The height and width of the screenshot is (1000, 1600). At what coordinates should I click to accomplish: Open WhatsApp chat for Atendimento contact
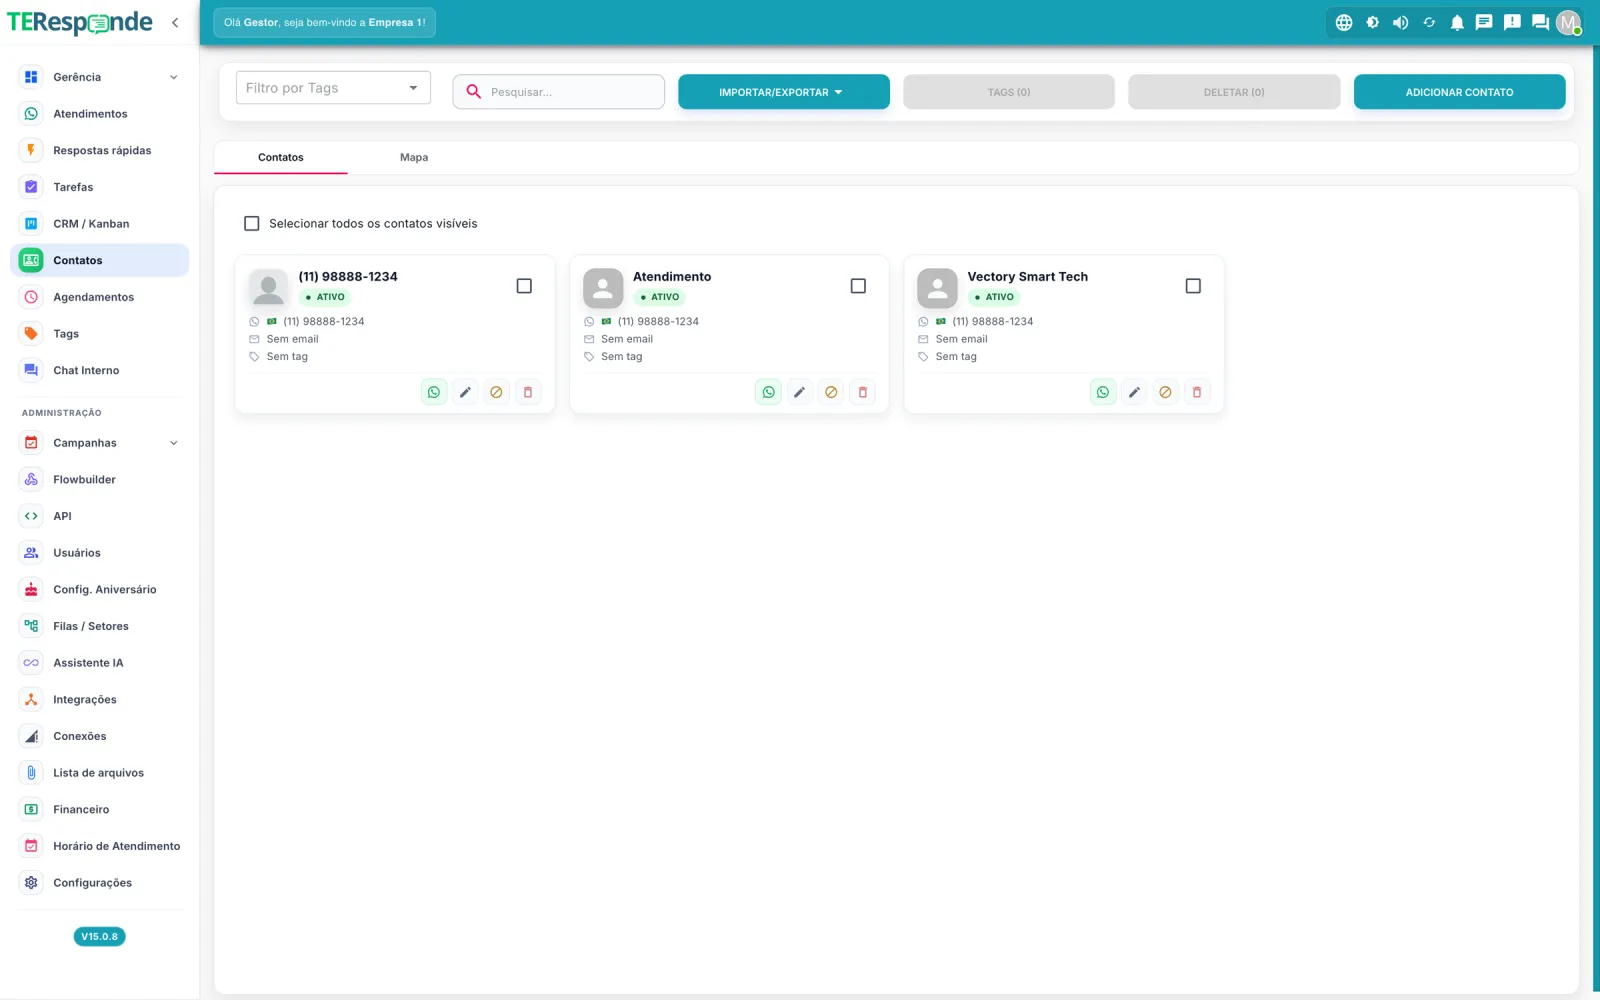[x=768, y=392]
